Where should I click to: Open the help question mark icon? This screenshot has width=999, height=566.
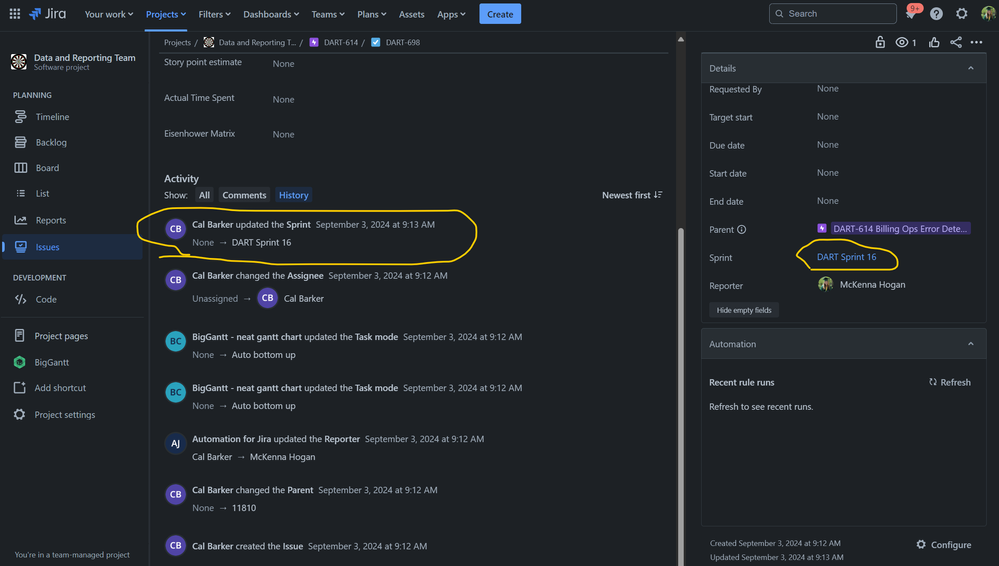pos(936,13)
